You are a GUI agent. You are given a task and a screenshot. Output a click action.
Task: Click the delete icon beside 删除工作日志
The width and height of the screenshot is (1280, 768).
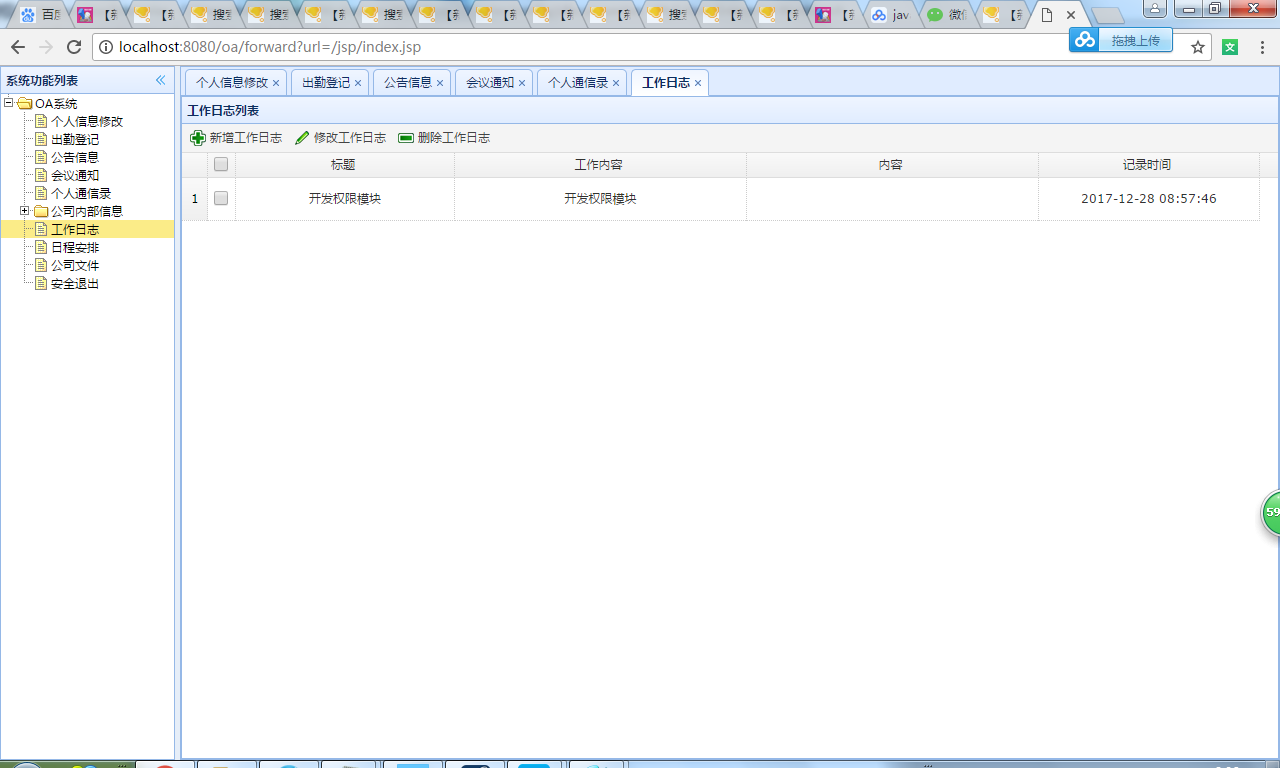[404, 137]
